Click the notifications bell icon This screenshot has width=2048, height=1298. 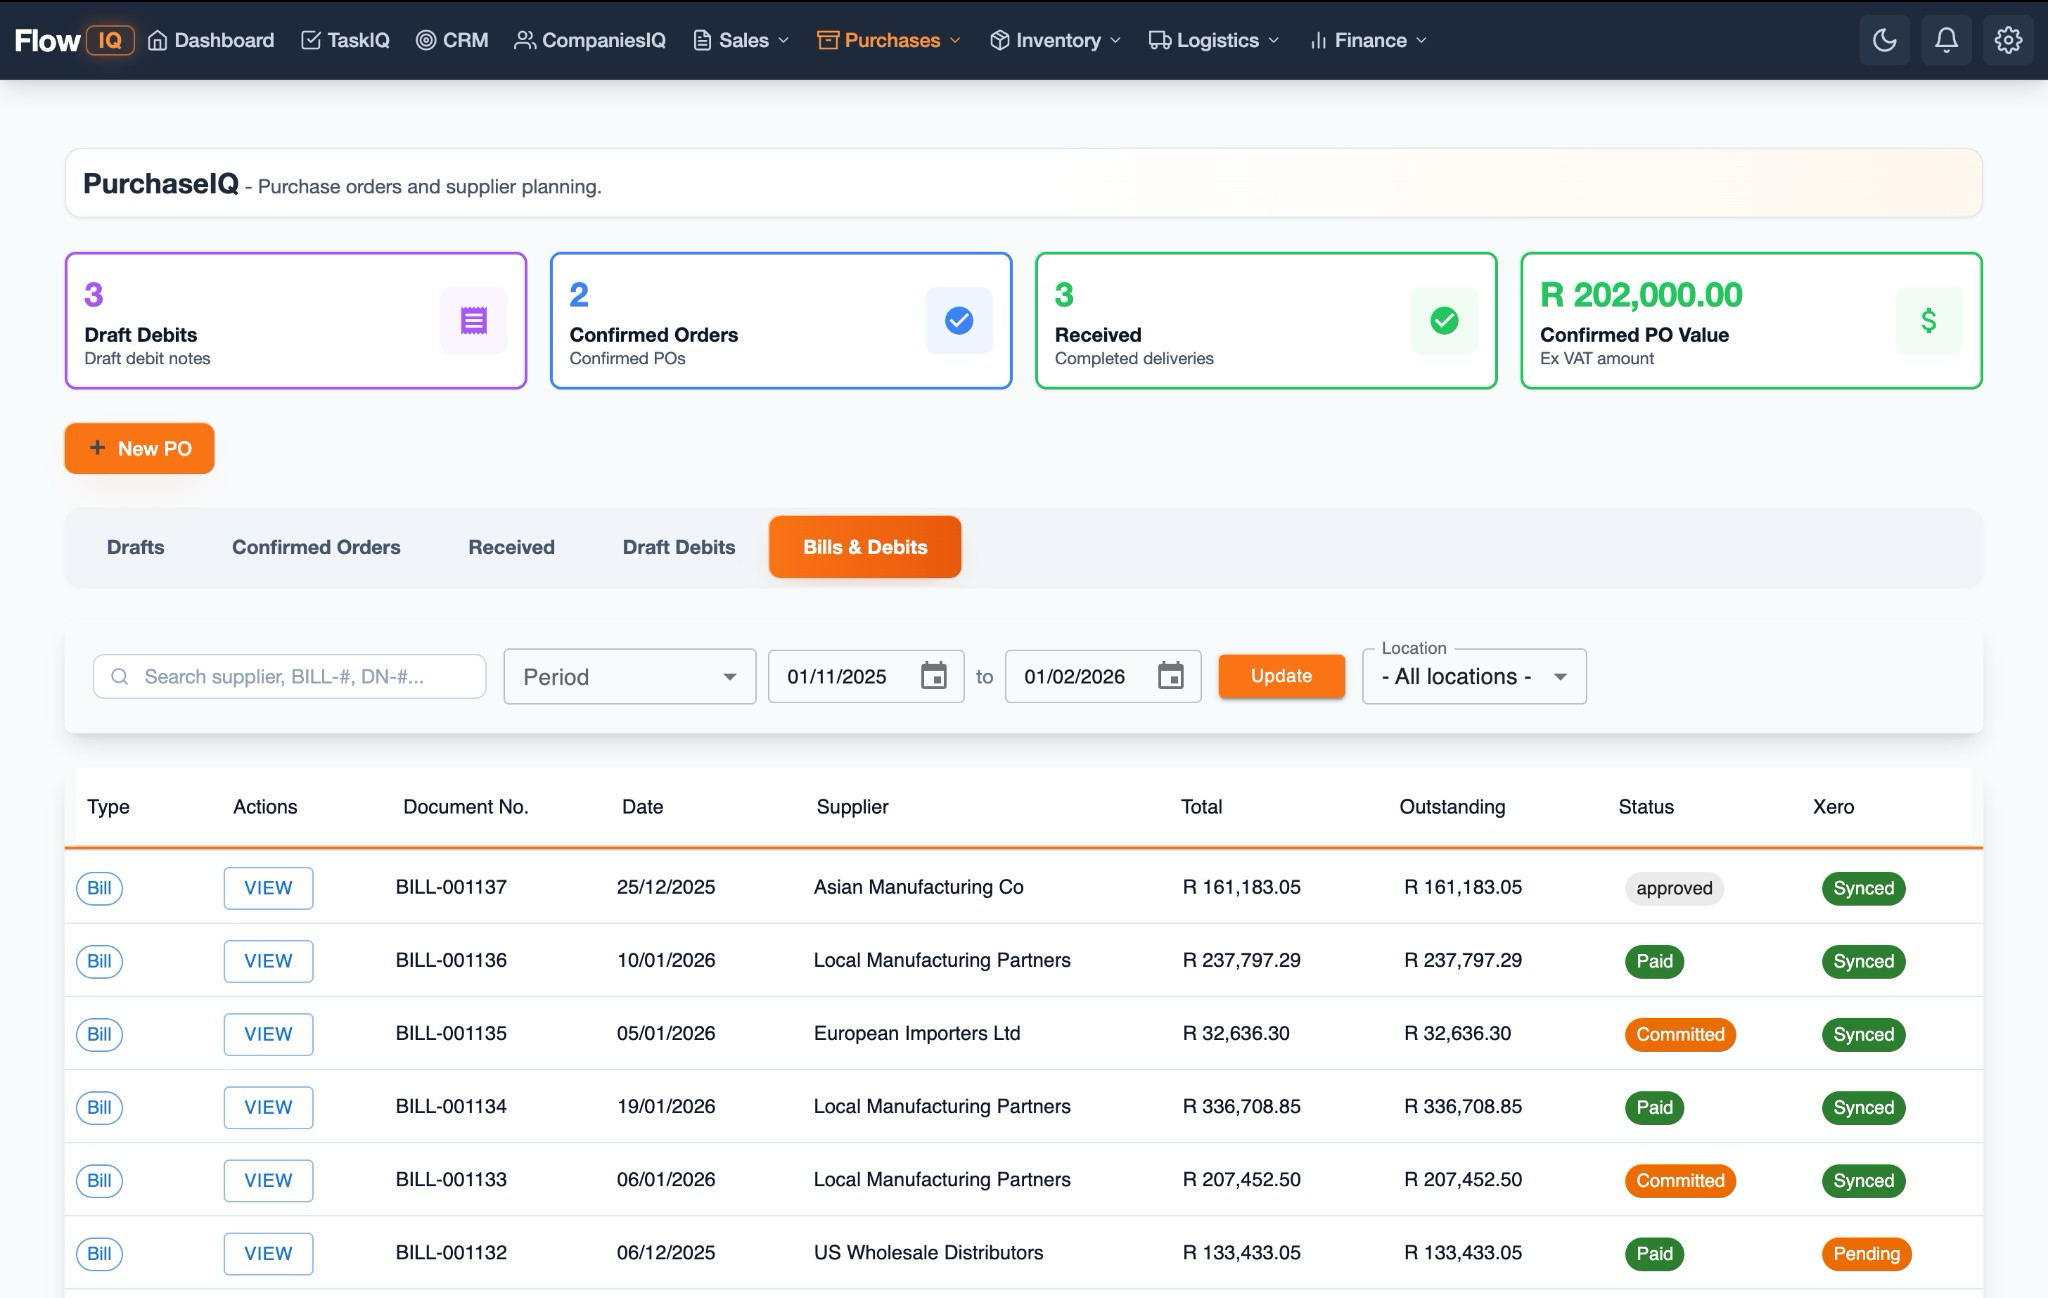point(1946,40)
